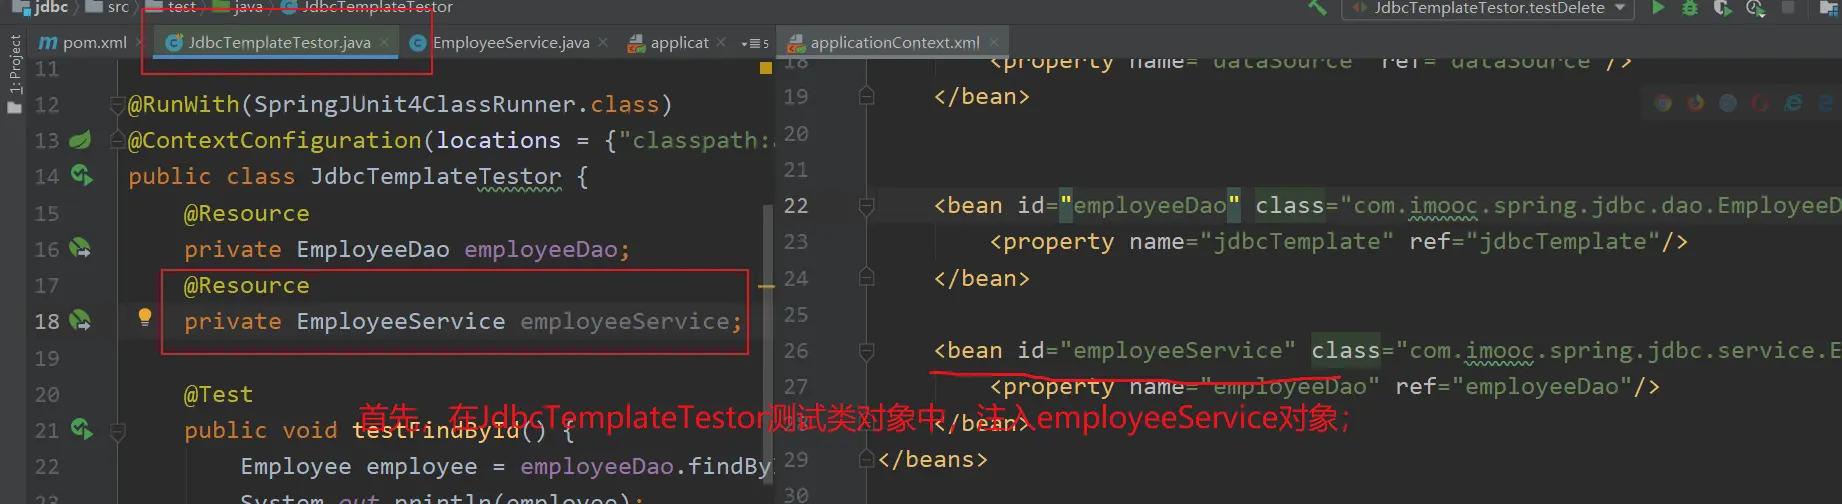
Task: Click src folder in the breadcrumb
Action: (x=108, y=8)
